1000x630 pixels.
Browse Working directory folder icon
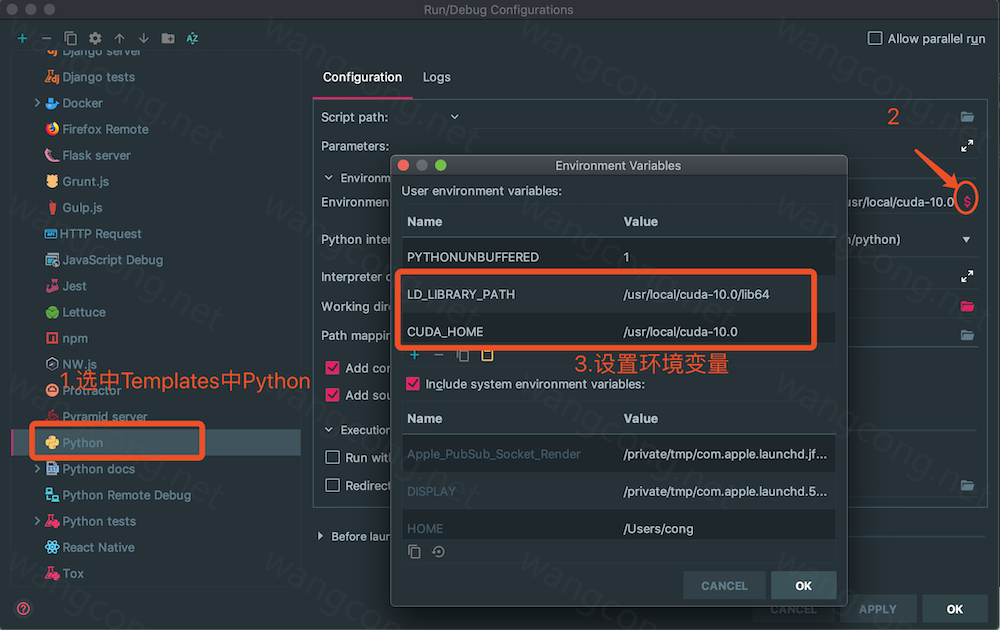[967, 306]
